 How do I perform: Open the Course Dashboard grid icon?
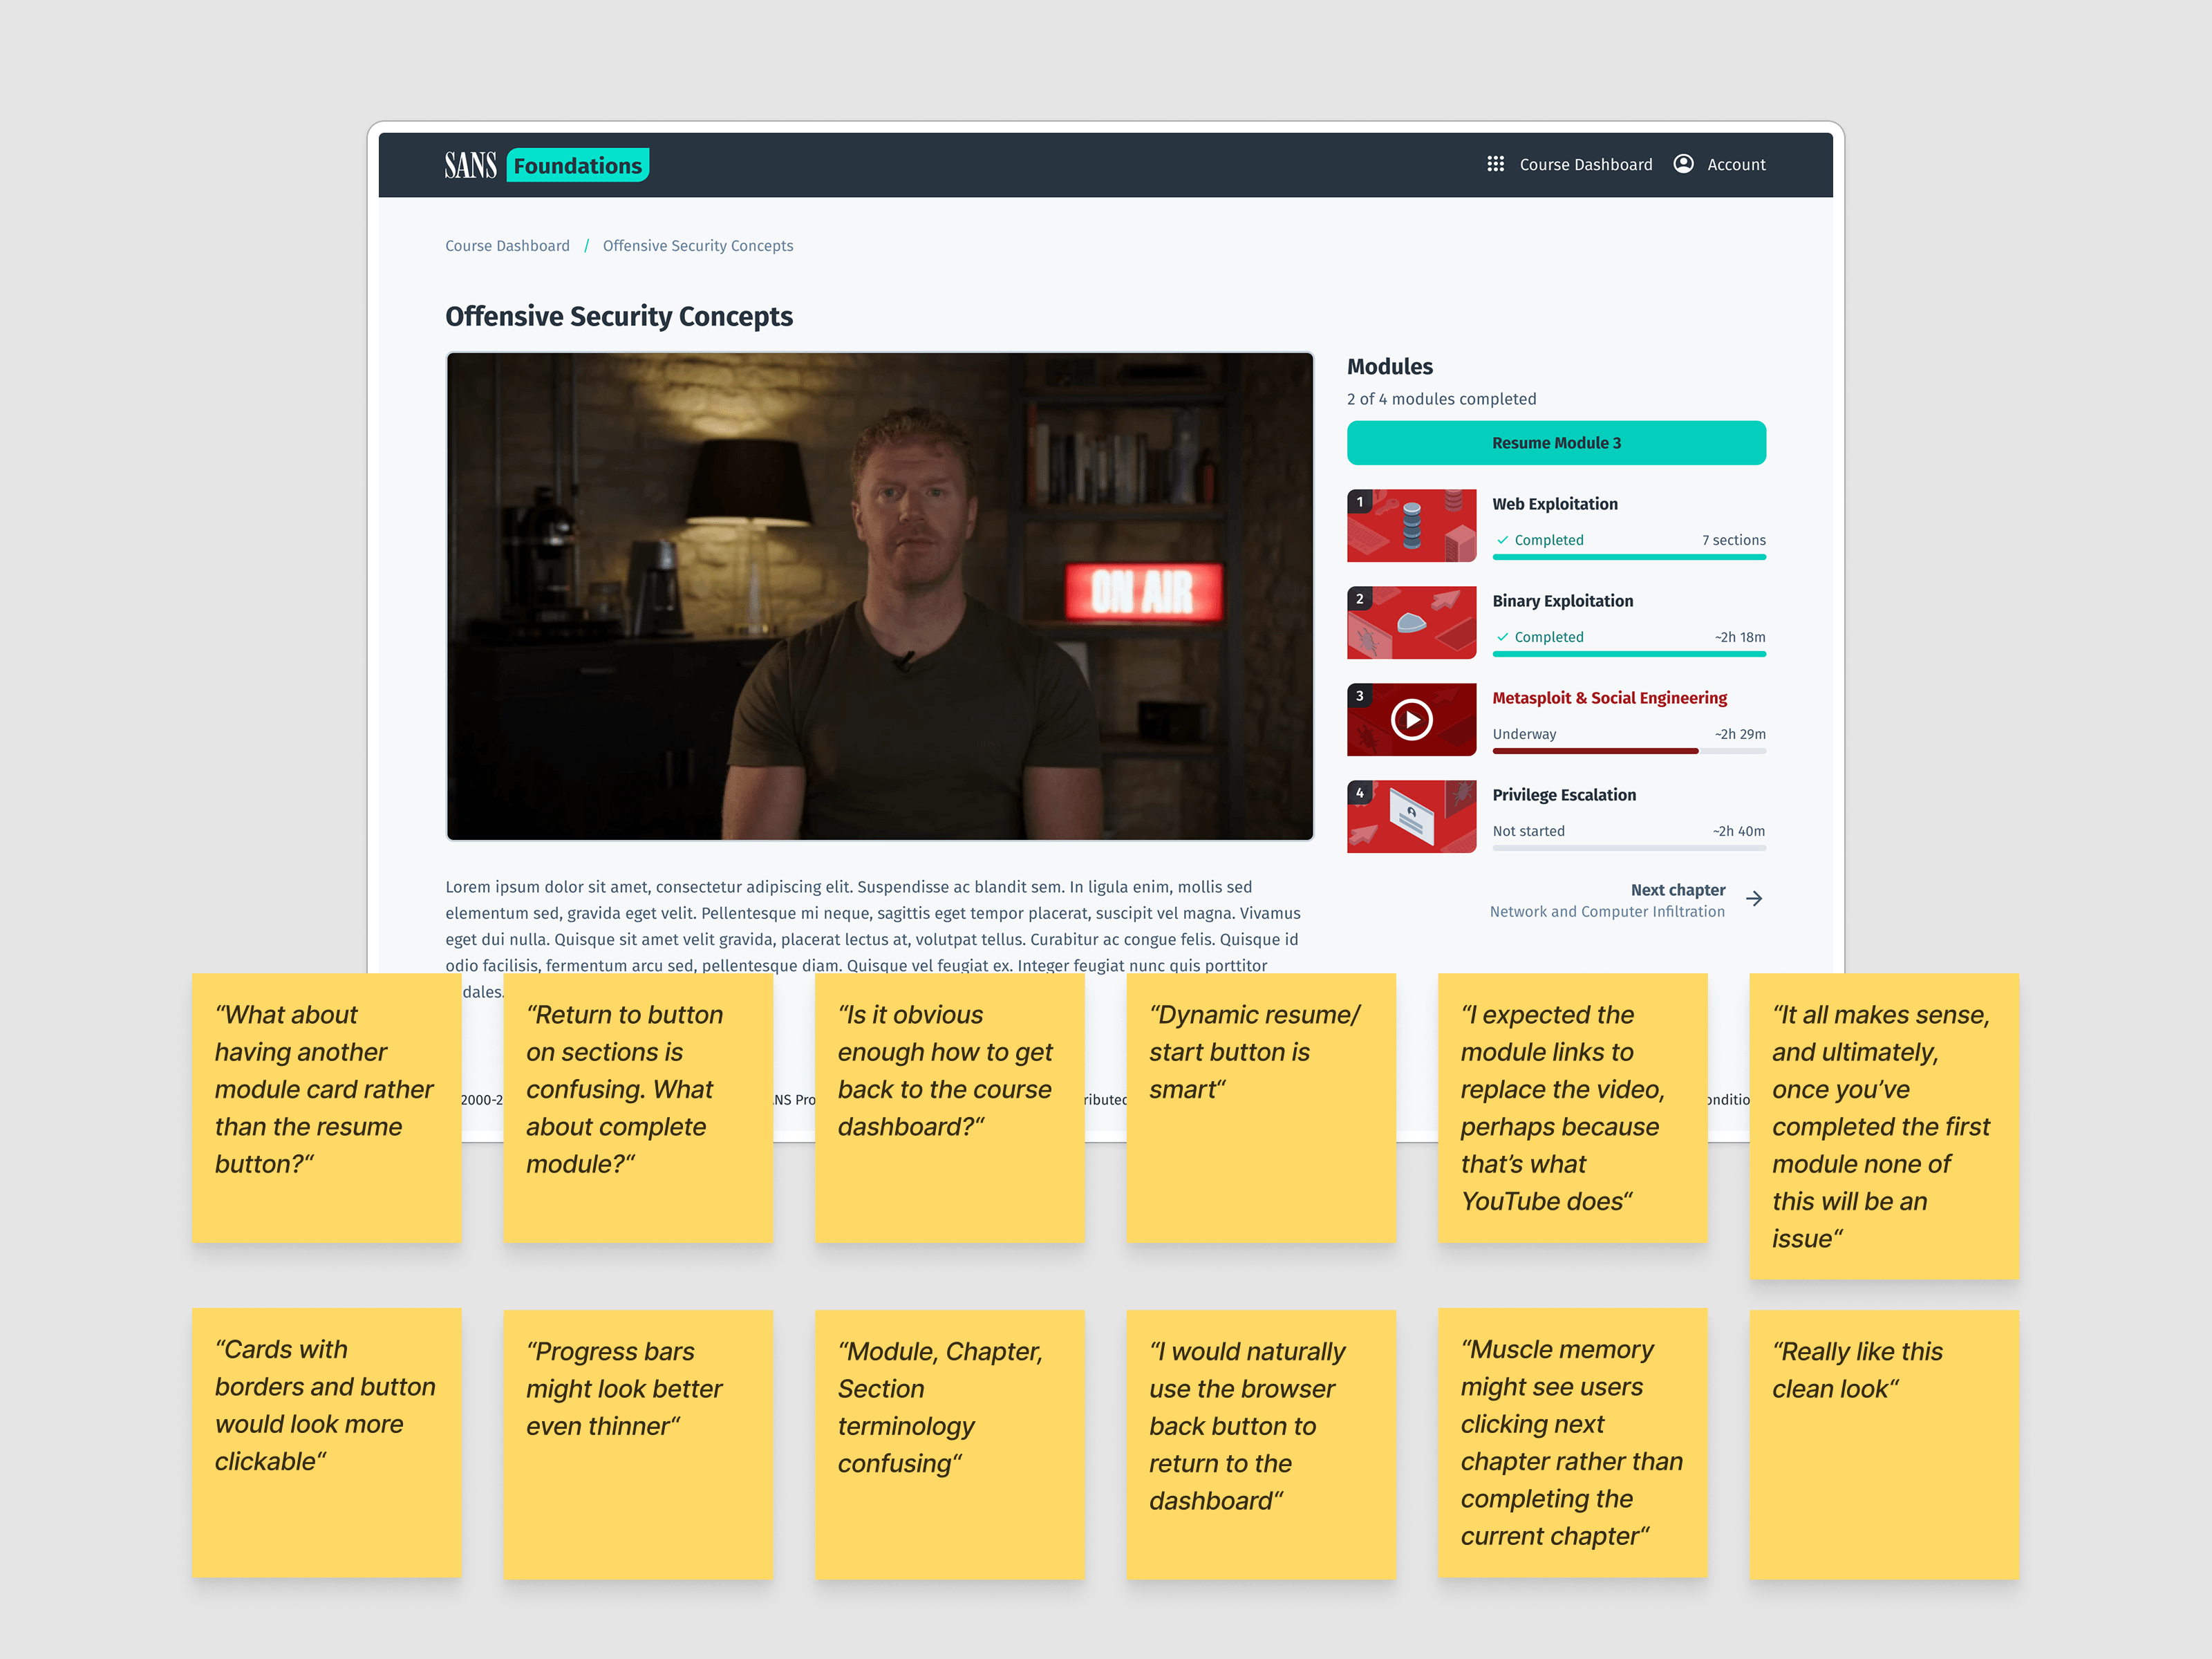pos(1495,164)
